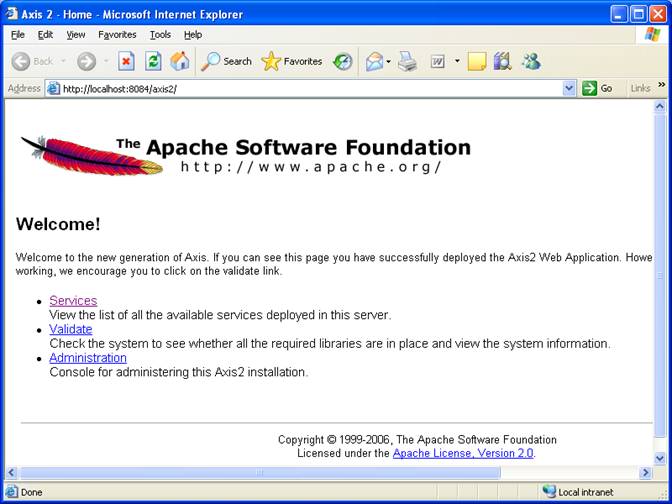Print the page with printer icon
Image resolution: width=672 pixels, height=504 pixels.
(407, 62)
